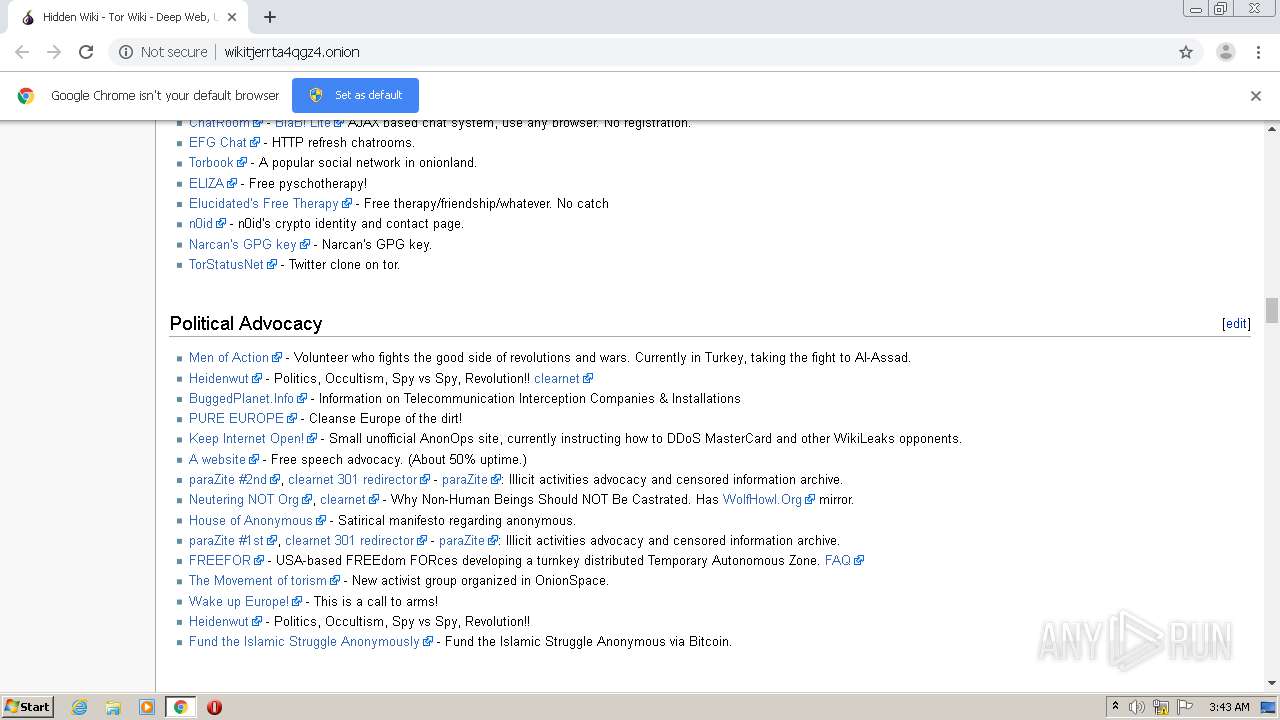Open a new browser tab
The height and width of the screenshot is (720, 1280).
coord(270,17)
